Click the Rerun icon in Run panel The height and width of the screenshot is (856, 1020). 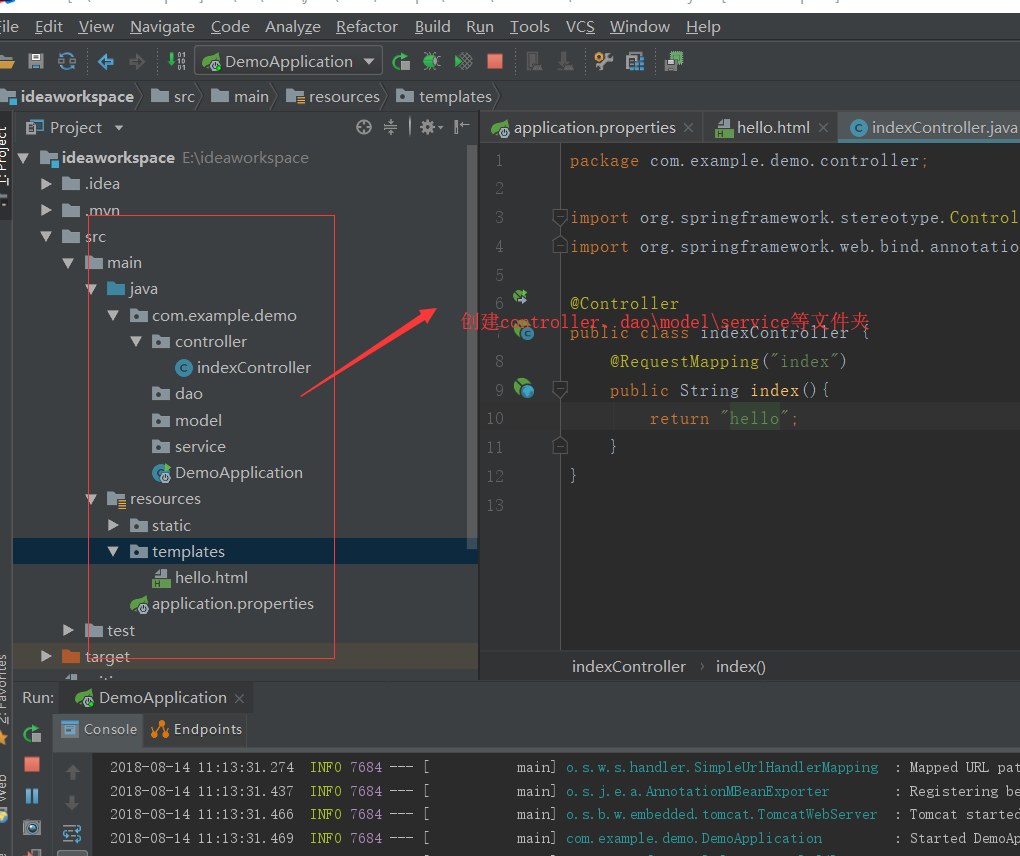point(32,733)
